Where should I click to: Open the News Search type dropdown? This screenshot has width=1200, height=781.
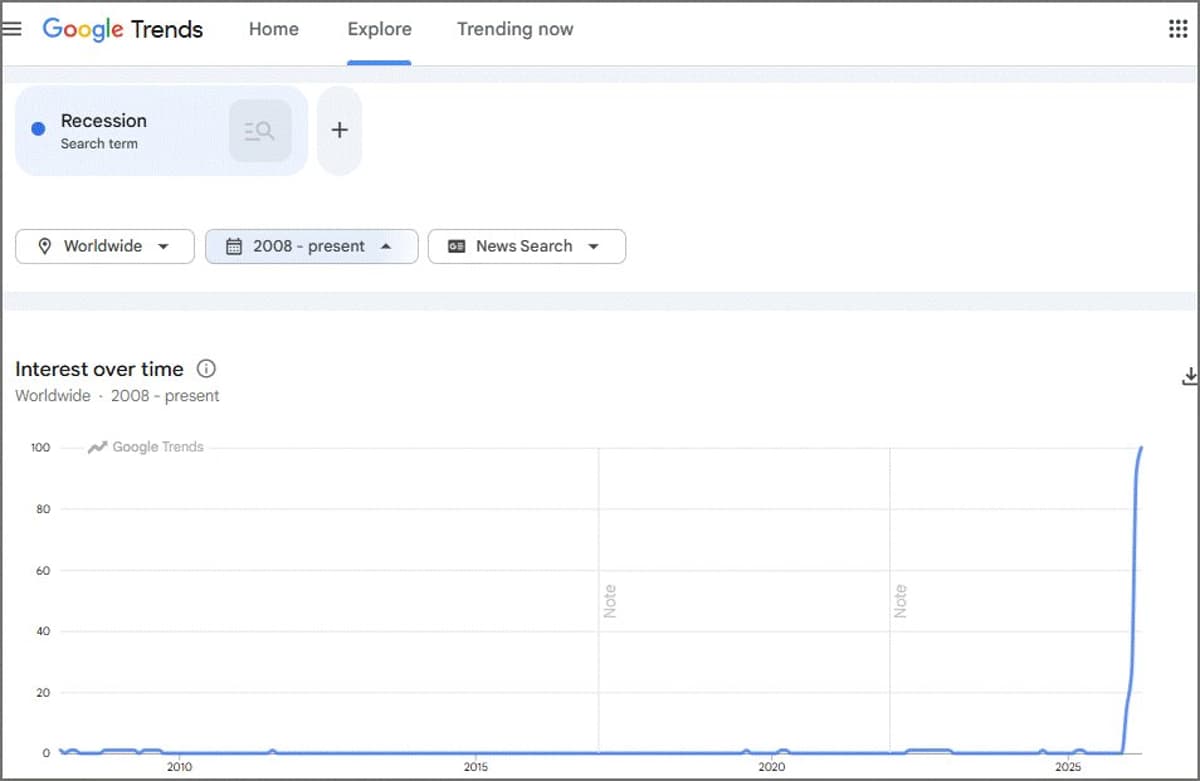526,246
